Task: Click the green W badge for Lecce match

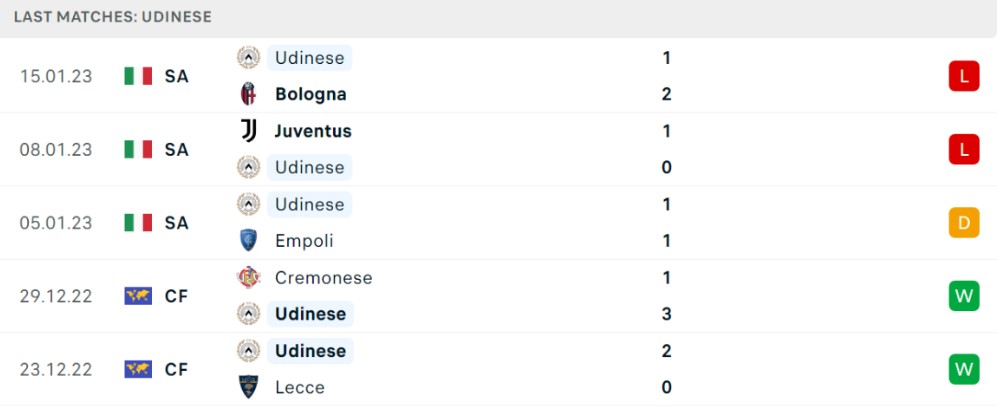Action: 964,369
